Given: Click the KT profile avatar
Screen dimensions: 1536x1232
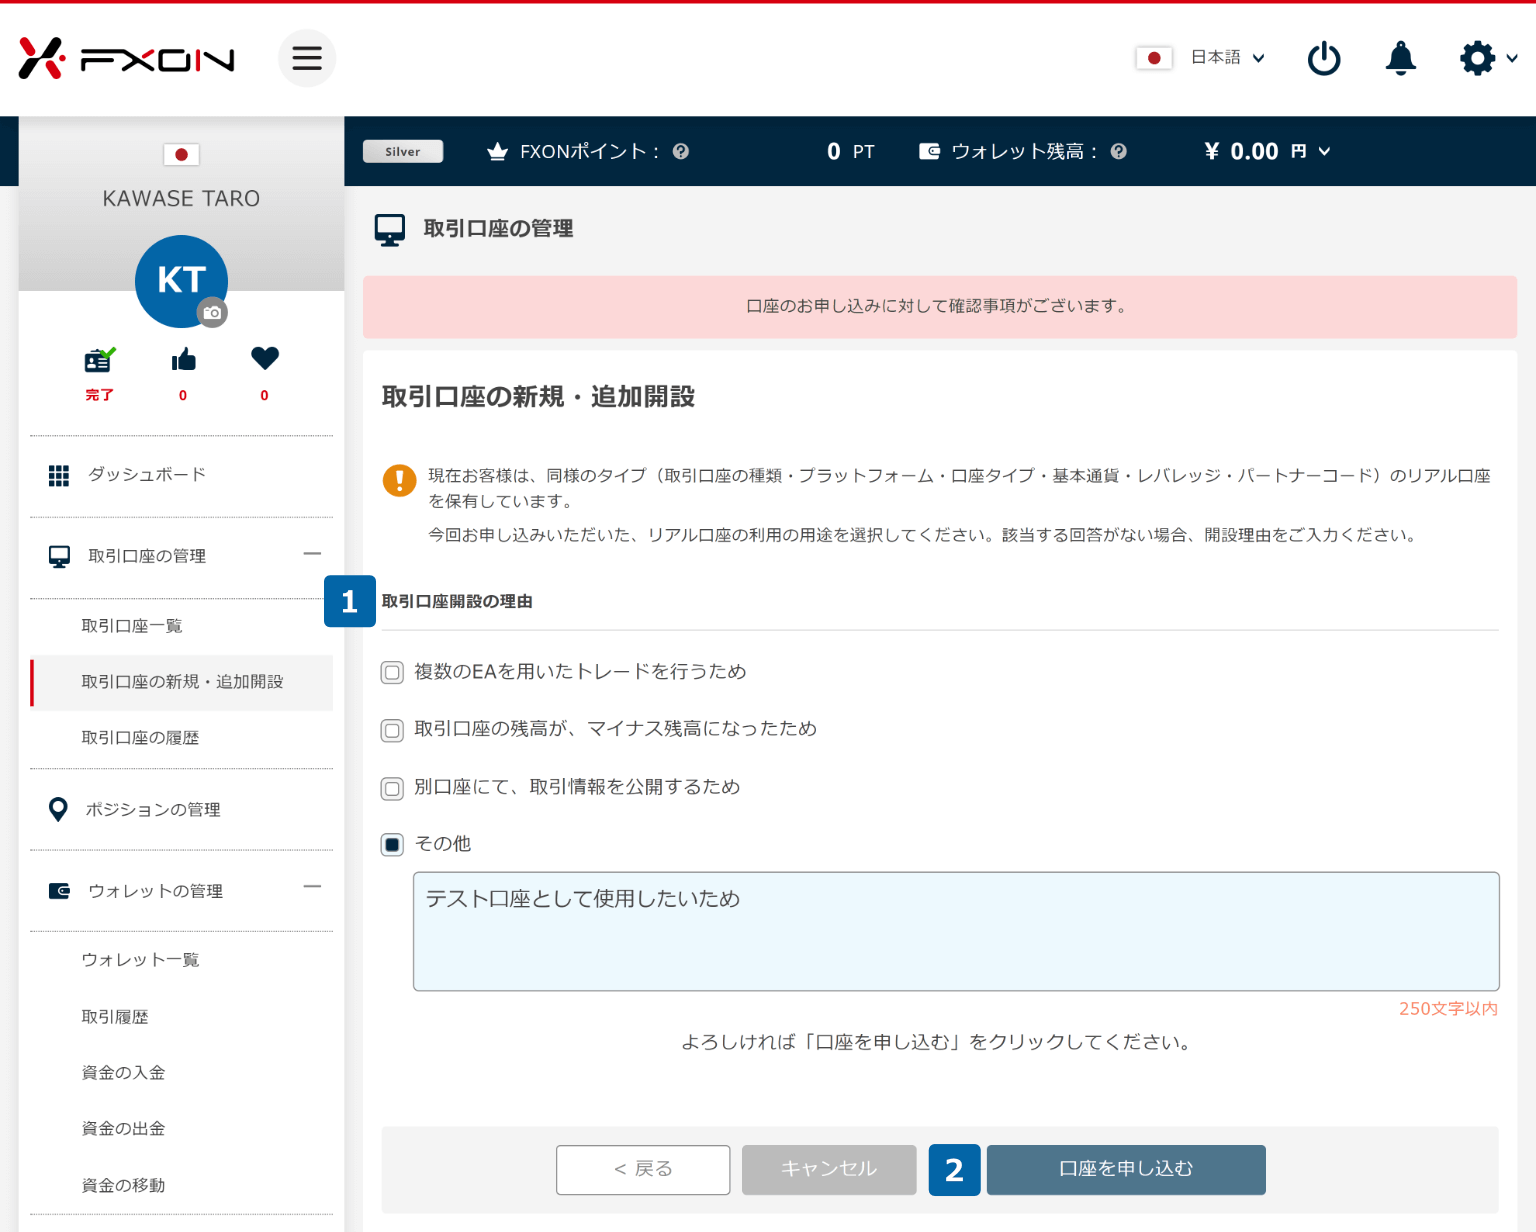Looking at the screenshot, I should (181, 281).
